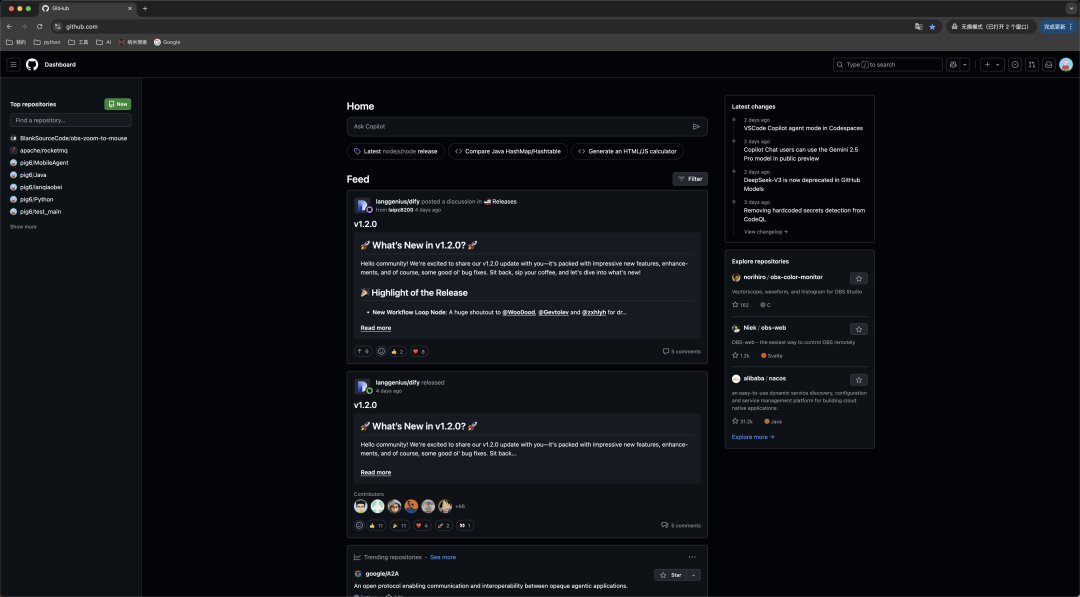Click Explore more repositories link
Viewport: 1080px width, 597px height.
(x=753, y=437)
